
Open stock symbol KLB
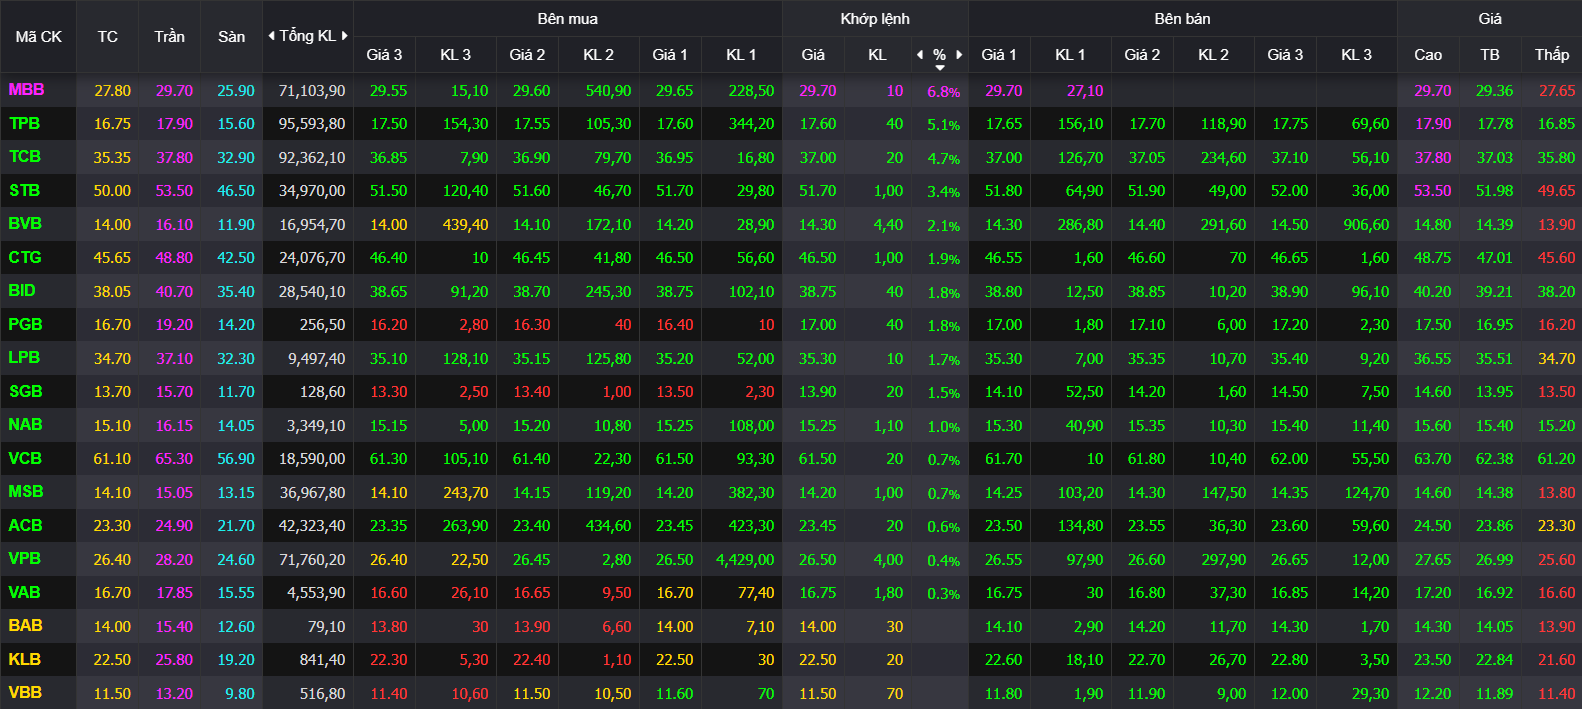pyautogui.click(x=24, y=660)
